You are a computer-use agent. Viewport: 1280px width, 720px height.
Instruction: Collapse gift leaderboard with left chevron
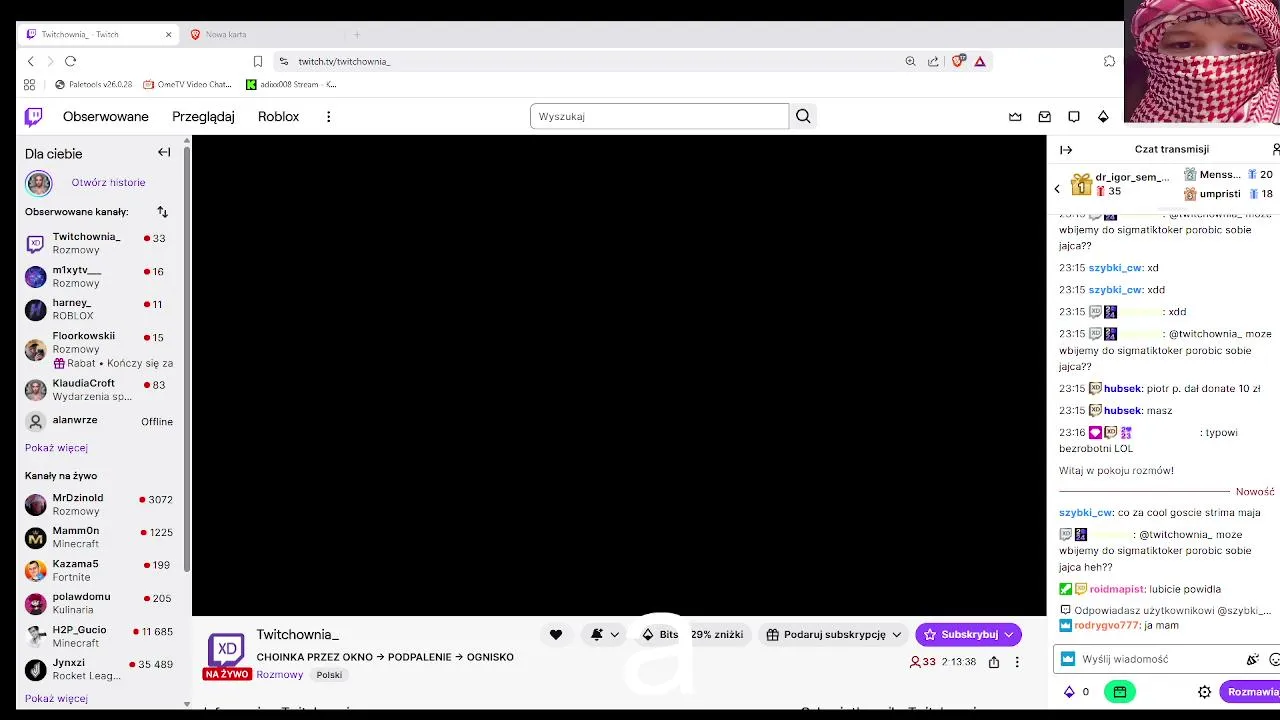coord(1057,189)
